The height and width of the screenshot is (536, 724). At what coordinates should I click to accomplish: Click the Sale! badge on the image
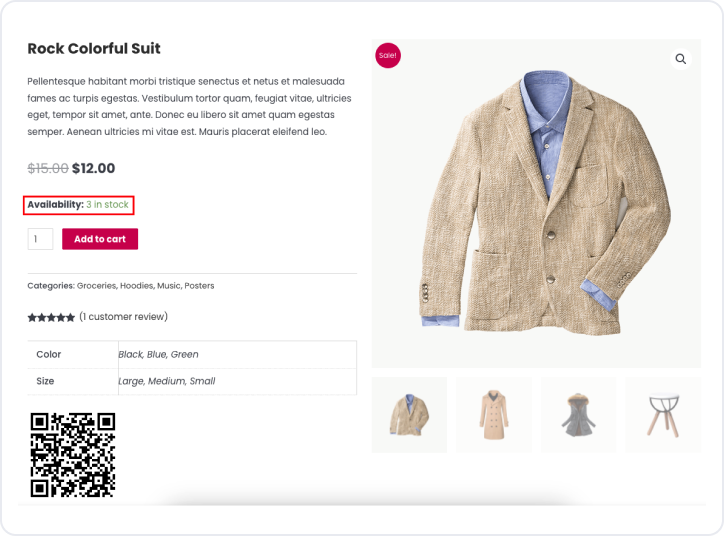[387, 56]
